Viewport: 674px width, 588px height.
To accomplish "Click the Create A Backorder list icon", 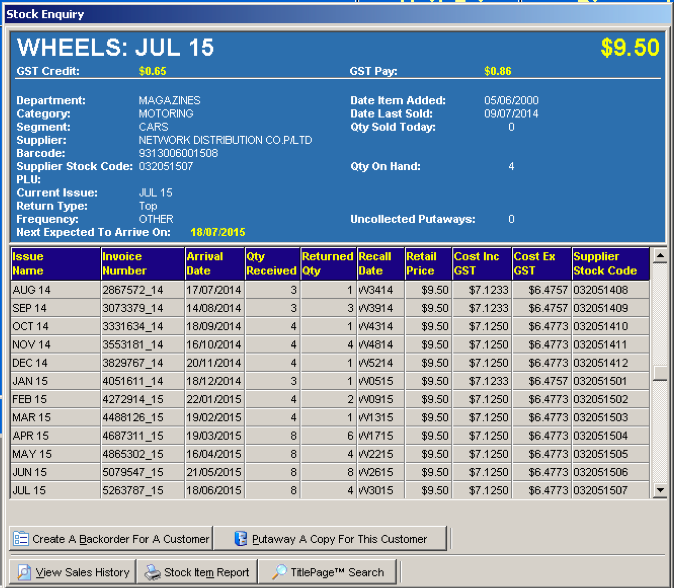I will click(21, 539).
